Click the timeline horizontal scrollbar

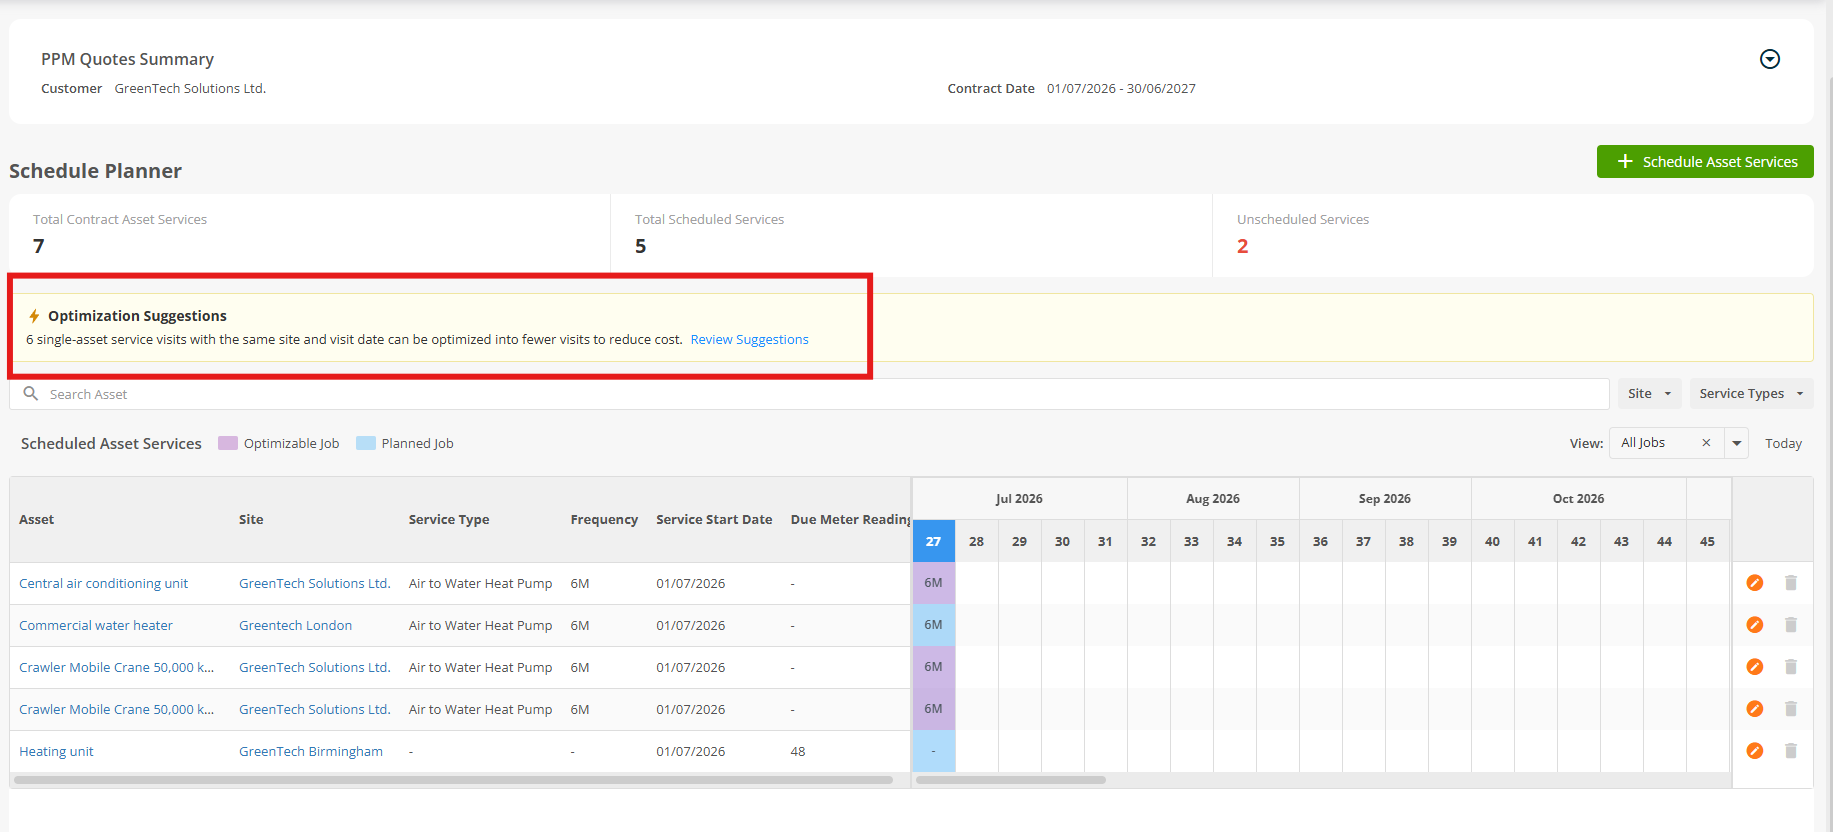coord(1011,780)
